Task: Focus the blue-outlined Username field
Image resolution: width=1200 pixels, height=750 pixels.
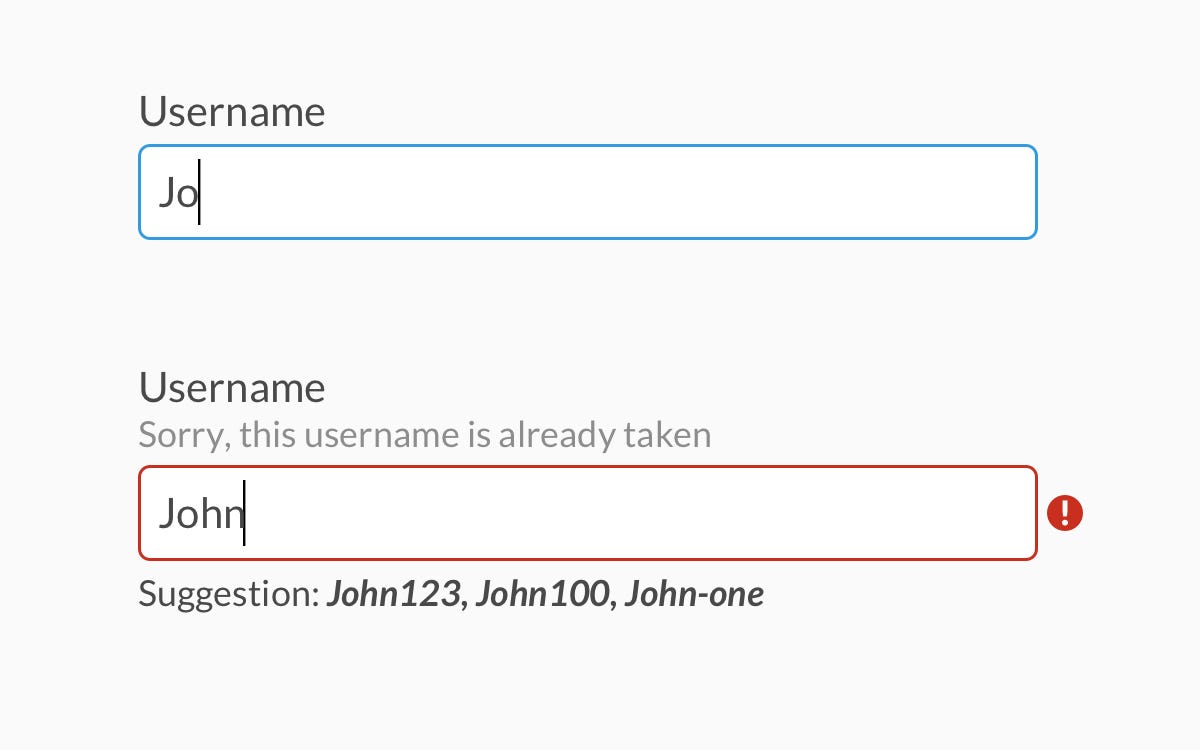Action: [588, 192]
